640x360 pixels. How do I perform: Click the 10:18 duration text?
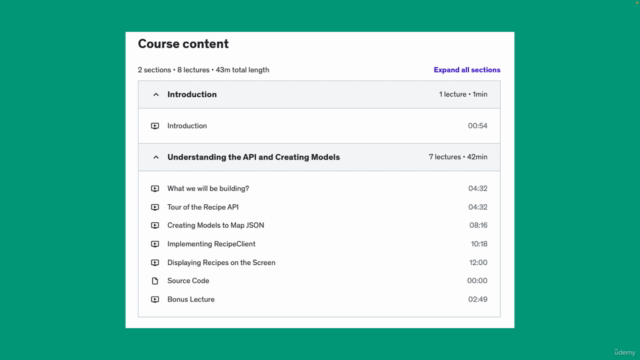coord(479,244)
